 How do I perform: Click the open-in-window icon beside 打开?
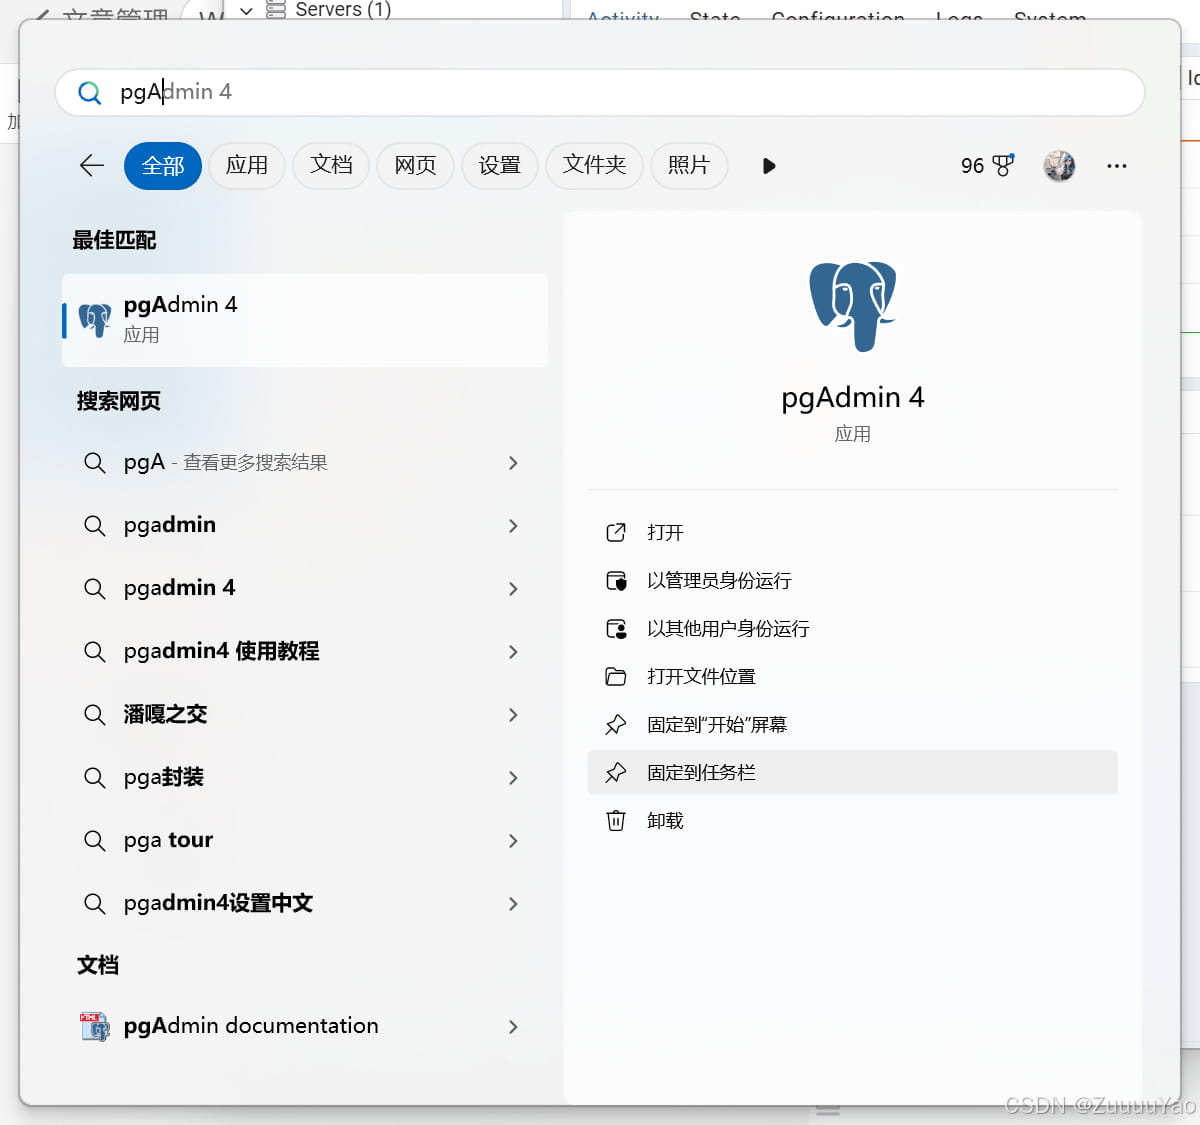click(616, 533)
